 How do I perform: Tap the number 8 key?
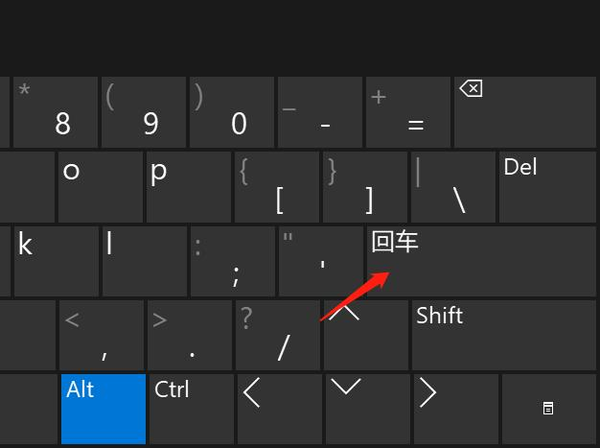pos(56,112)
